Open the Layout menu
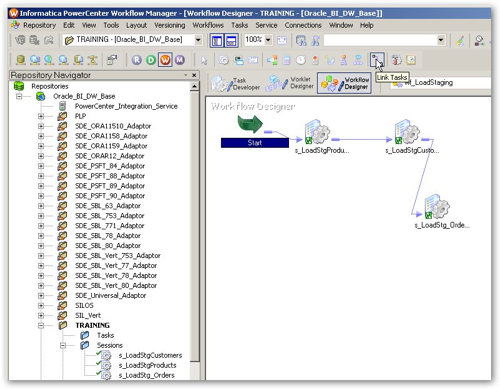Viewport: 500px width, 389px height. click(x=136, y=25)
